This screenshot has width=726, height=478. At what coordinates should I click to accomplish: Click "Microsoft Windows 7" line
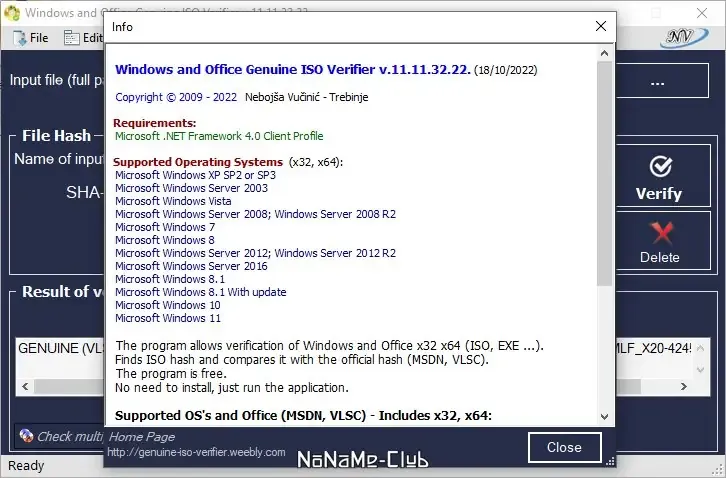click(165, 227)
